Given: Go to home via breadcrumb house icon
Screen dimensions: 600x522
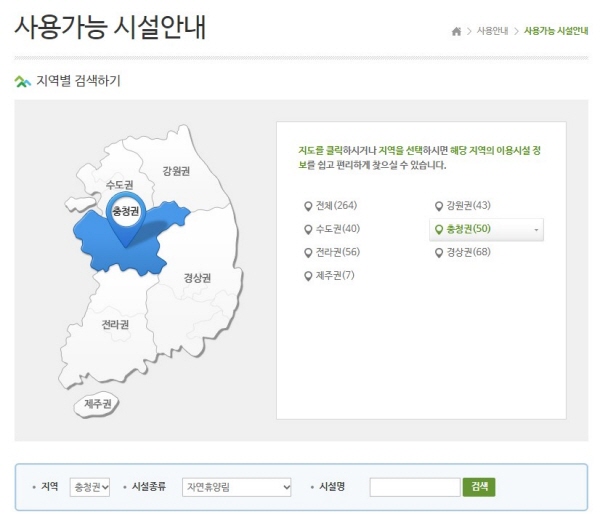Looking at the screenshot, I should coord(456,31).
